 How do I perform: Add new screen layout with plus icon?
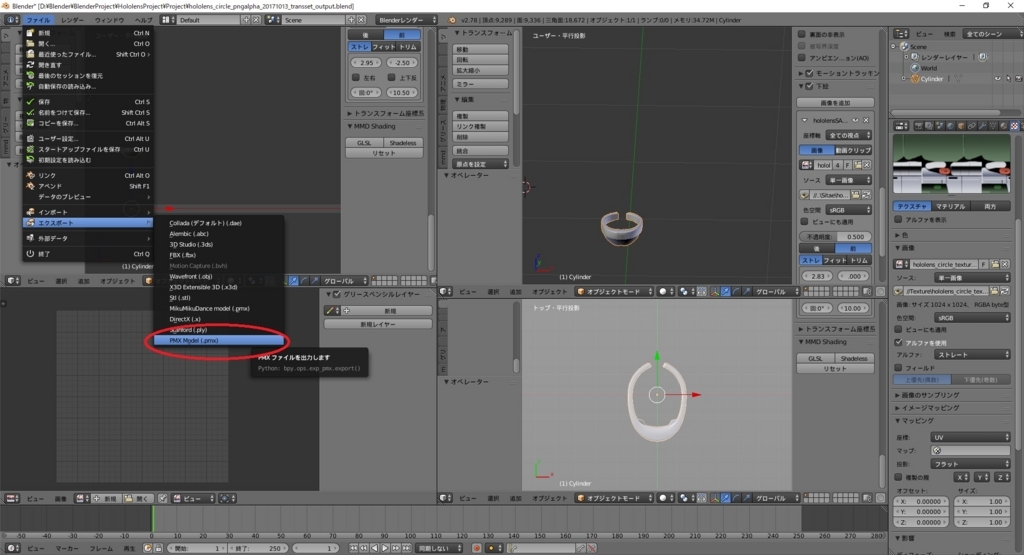point(246,20)
